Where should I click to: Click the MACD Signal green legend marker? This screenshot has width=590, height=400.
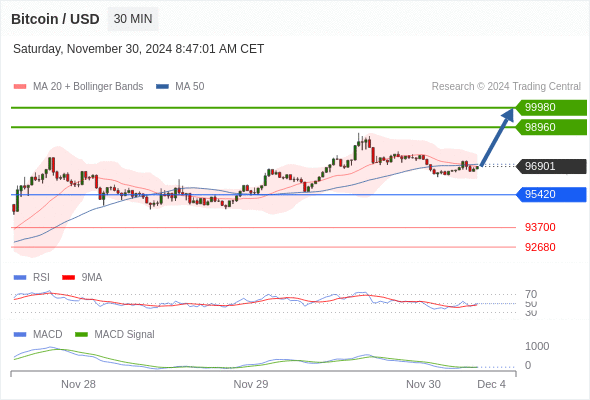(x=81, y=335)
